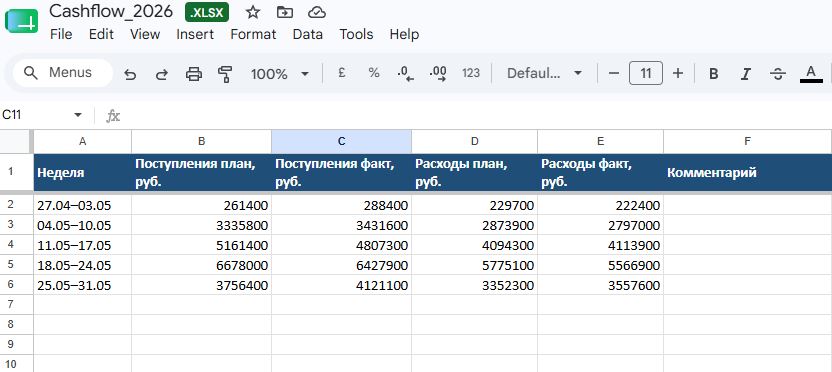
Task: Select cell with value 6678000
Action: (202, 265)
